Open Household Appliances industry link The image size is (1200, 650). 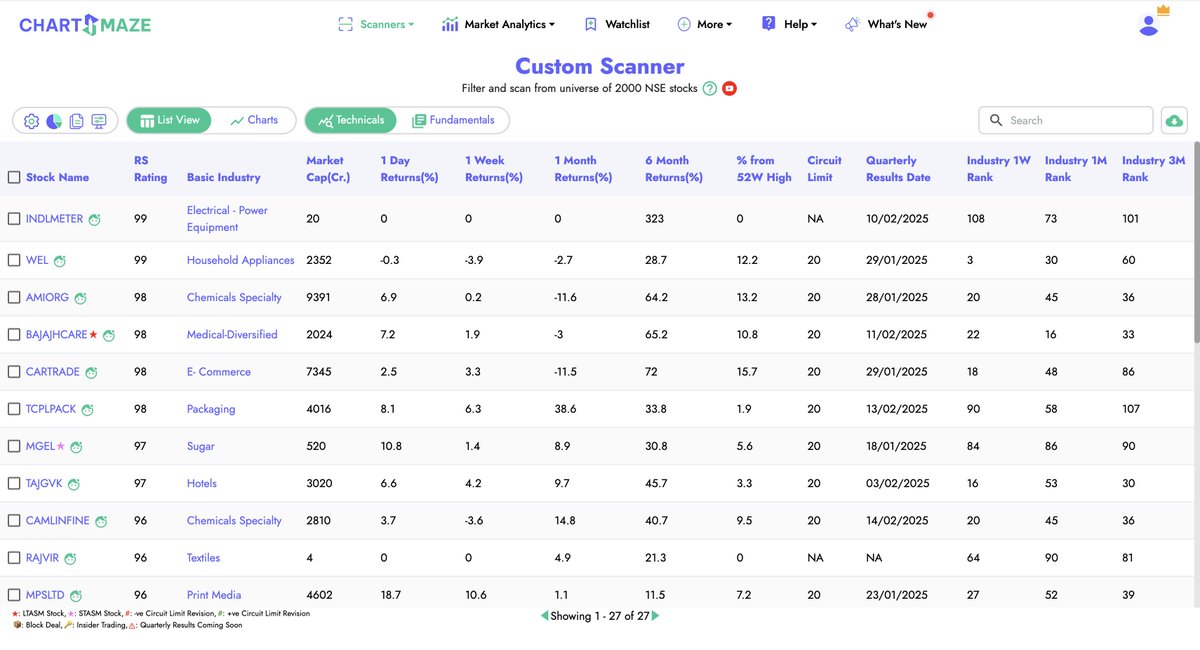[x=241, y=260]
